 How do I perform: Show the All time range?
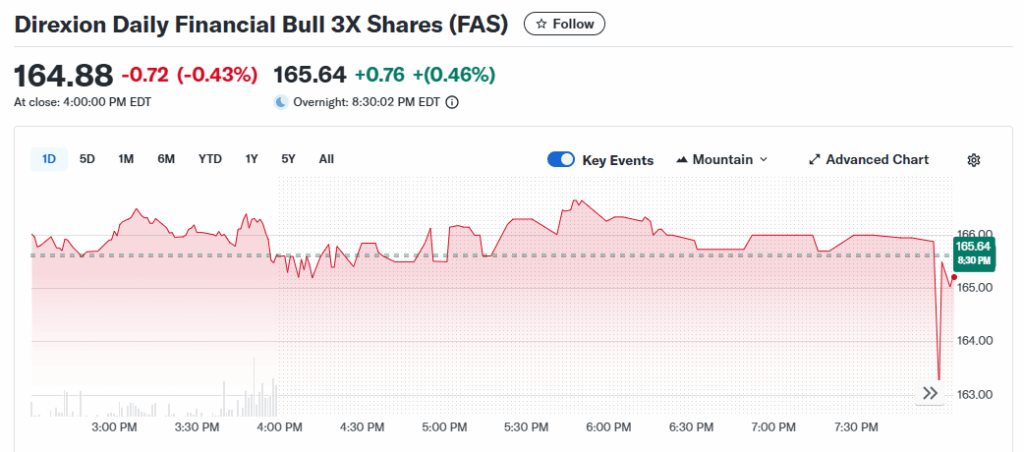(x=326, y=159)
